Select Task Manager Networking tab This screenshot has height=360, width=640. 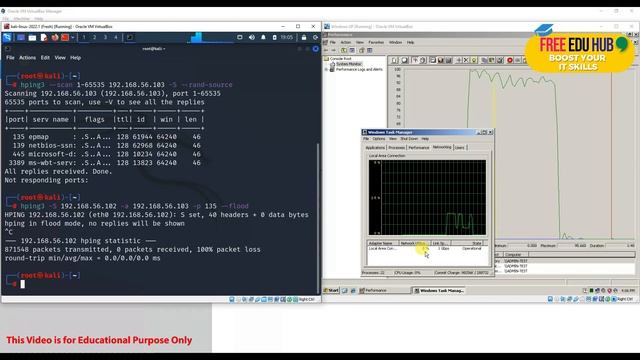[442, 147]
